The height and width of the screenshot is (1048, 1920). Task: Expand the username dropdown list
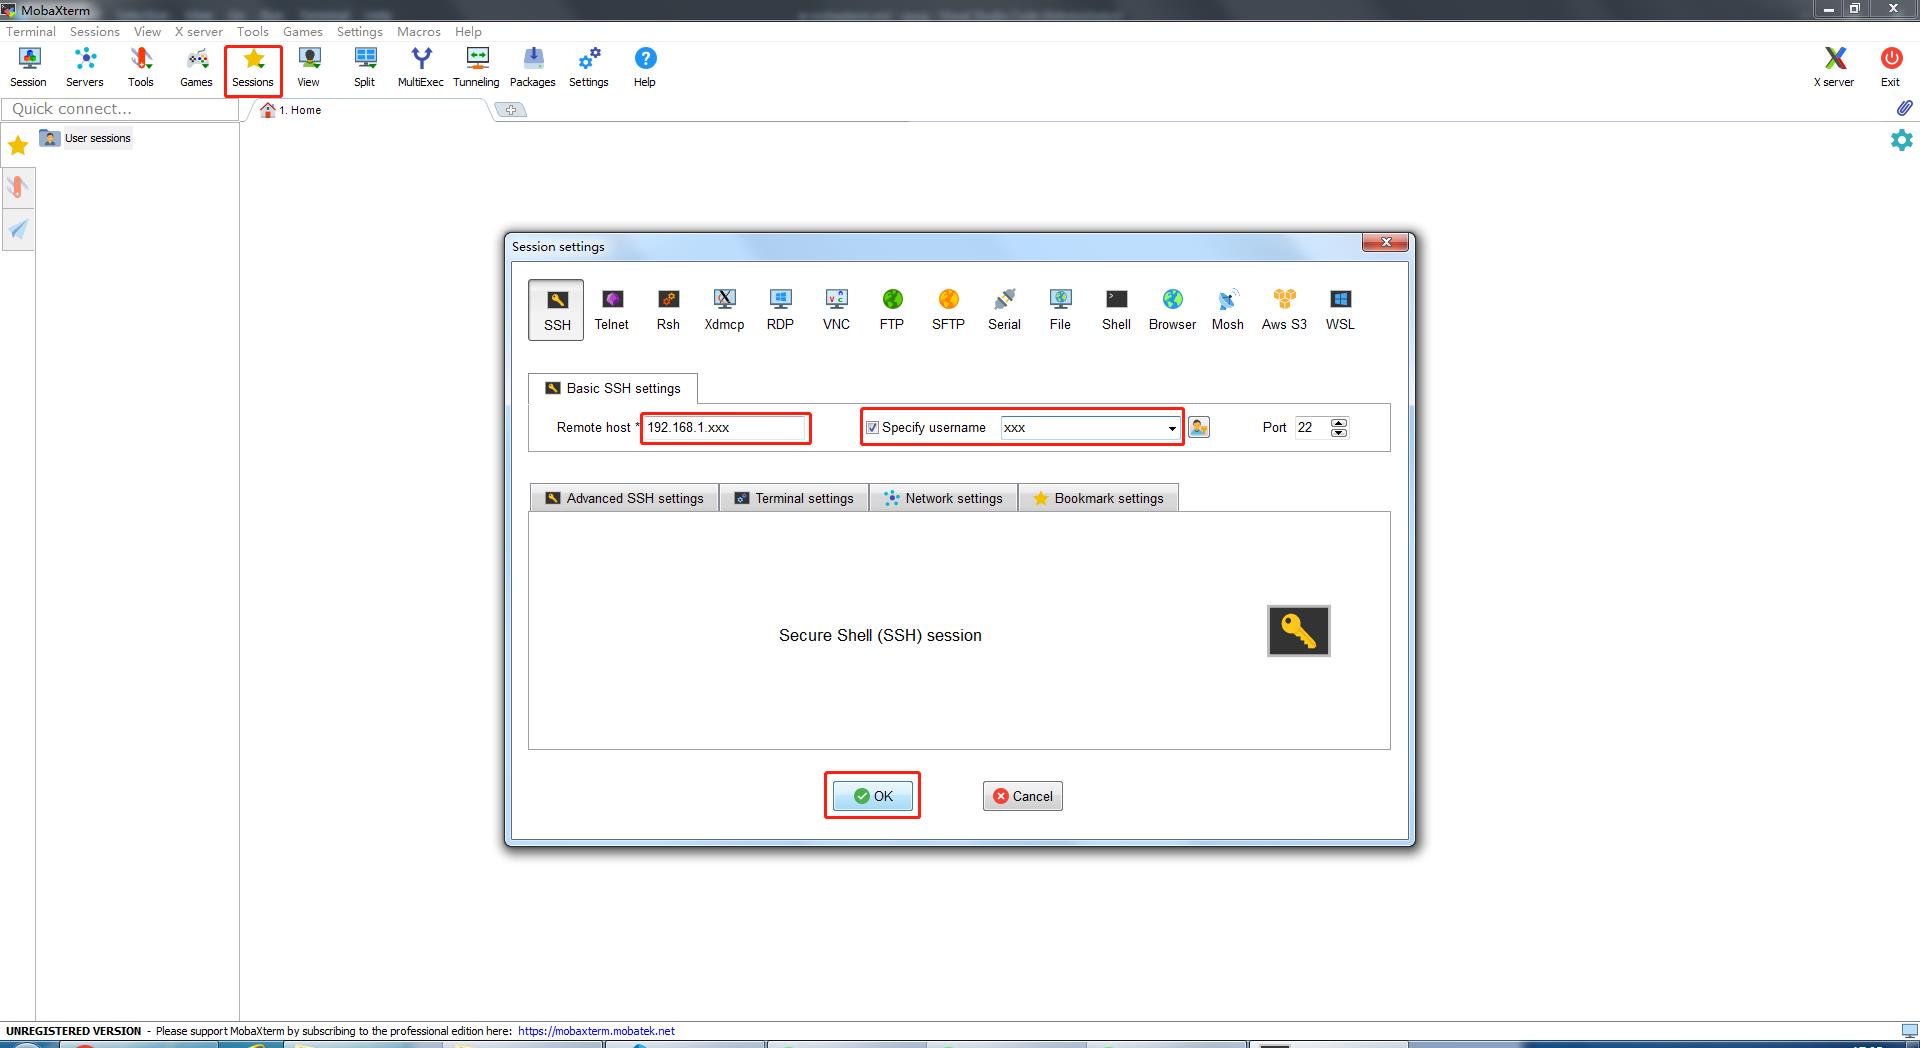coord(1172,428)
